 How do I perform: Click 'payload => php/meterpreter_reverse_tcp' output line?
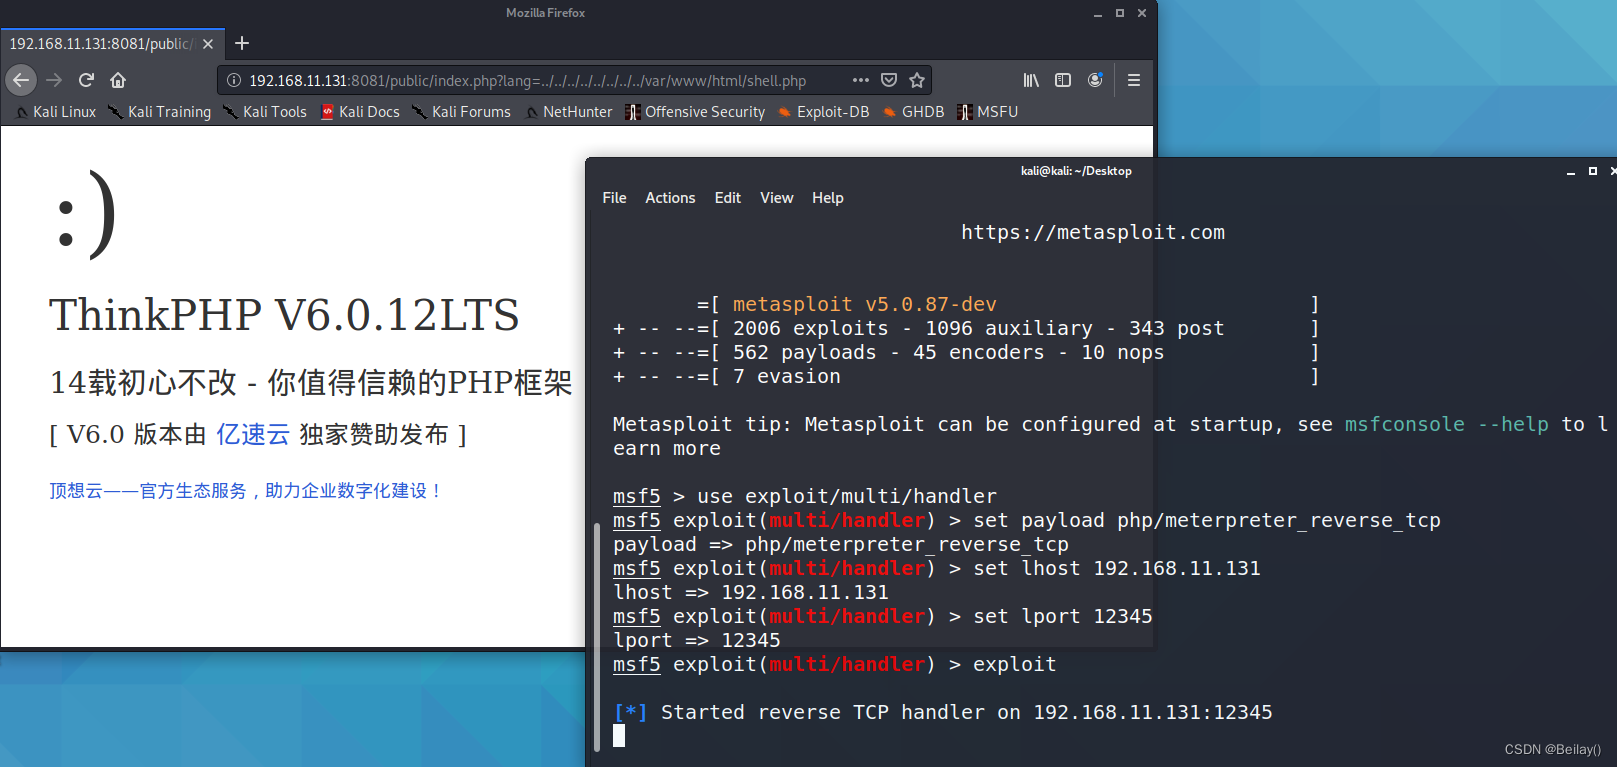pos(841,544)
